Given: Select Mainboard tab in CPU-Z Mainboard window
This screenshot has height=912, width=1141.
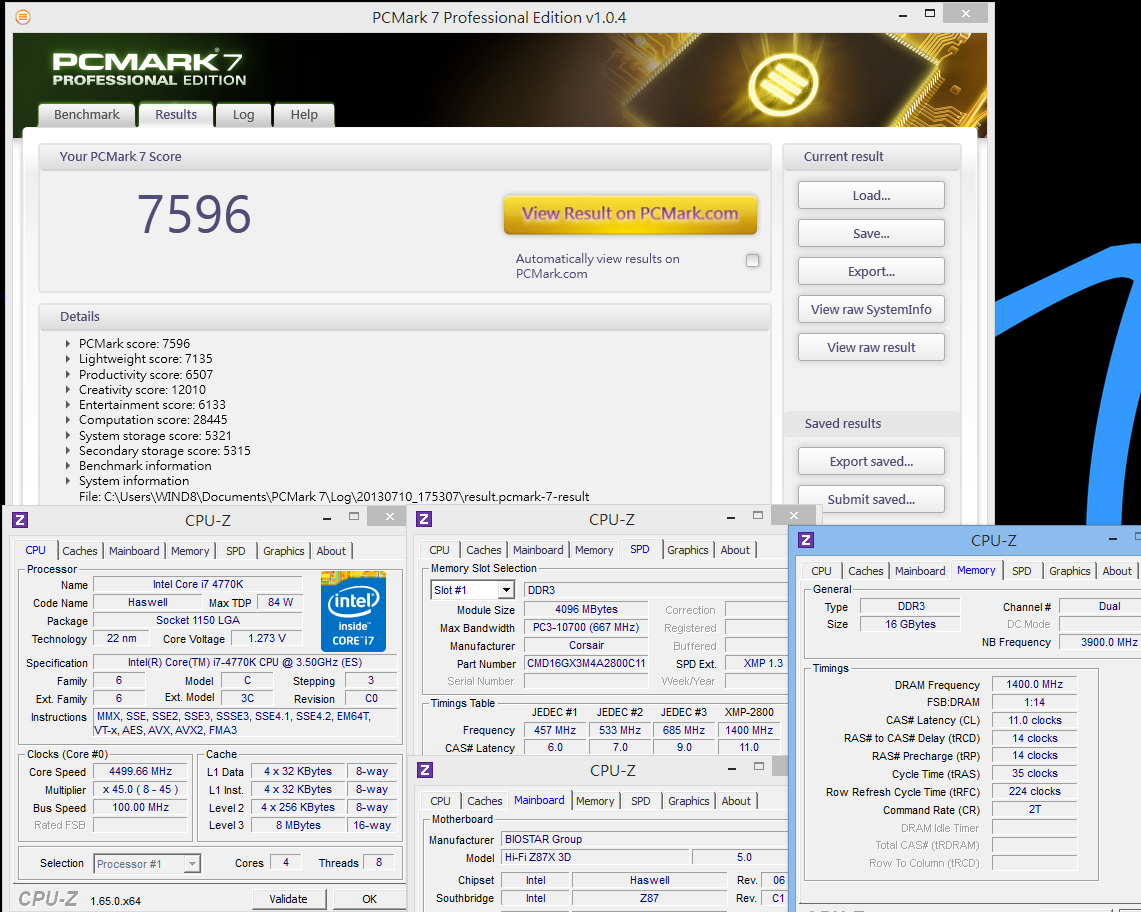Looking at the screenshot, I should pyautogui.click(x=539, y=800).
